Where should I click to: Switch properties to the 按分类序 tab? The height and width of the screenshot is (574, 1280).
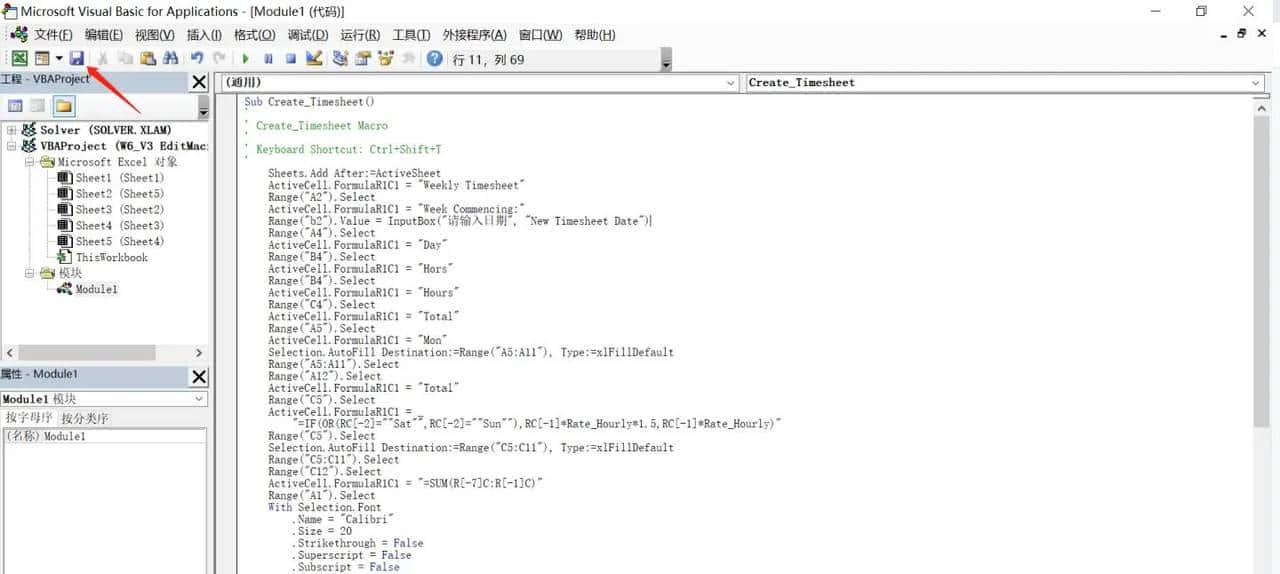pyautogui.click(x=84, y=418)
